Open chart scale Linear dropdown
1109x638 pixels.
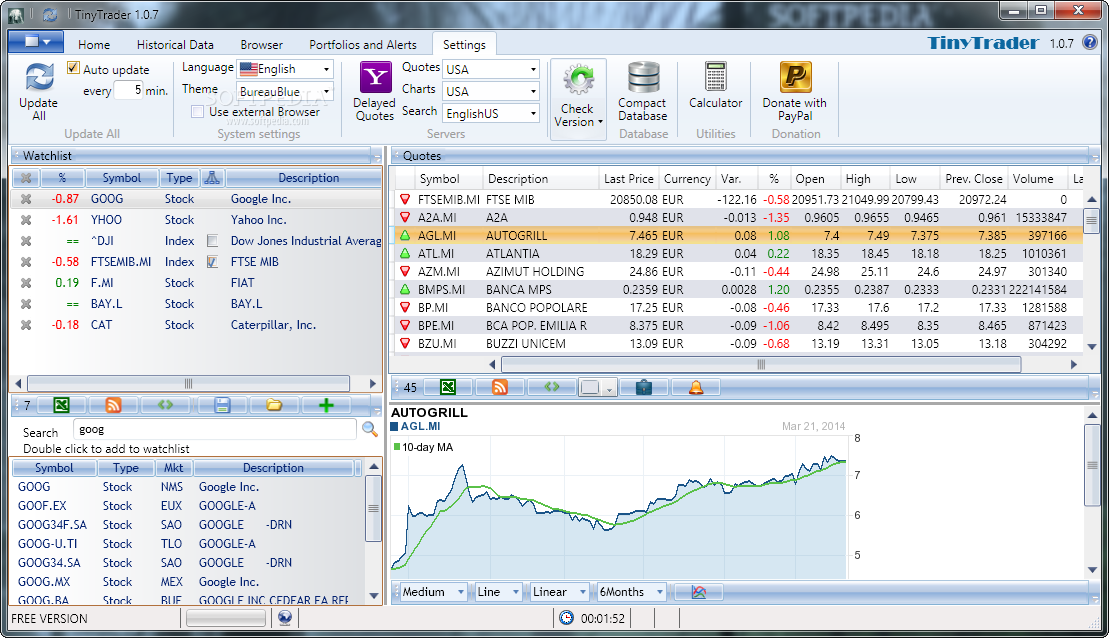point(559,592)
